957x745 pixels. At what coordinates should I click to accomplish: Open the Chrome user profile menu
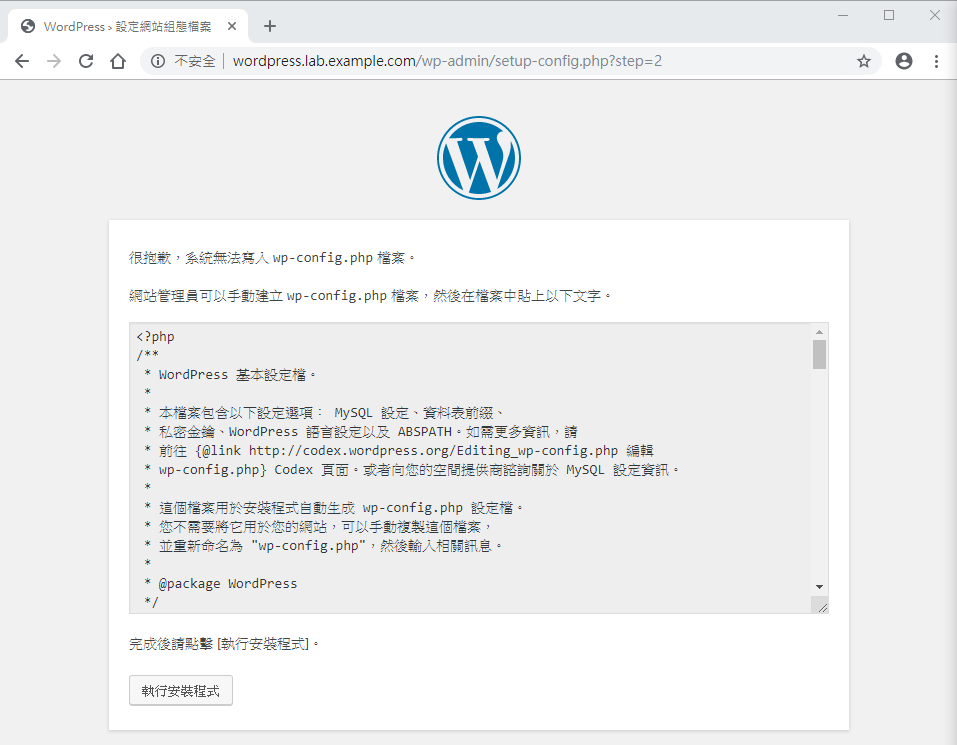pyautogui.click(x=904, y=61)
